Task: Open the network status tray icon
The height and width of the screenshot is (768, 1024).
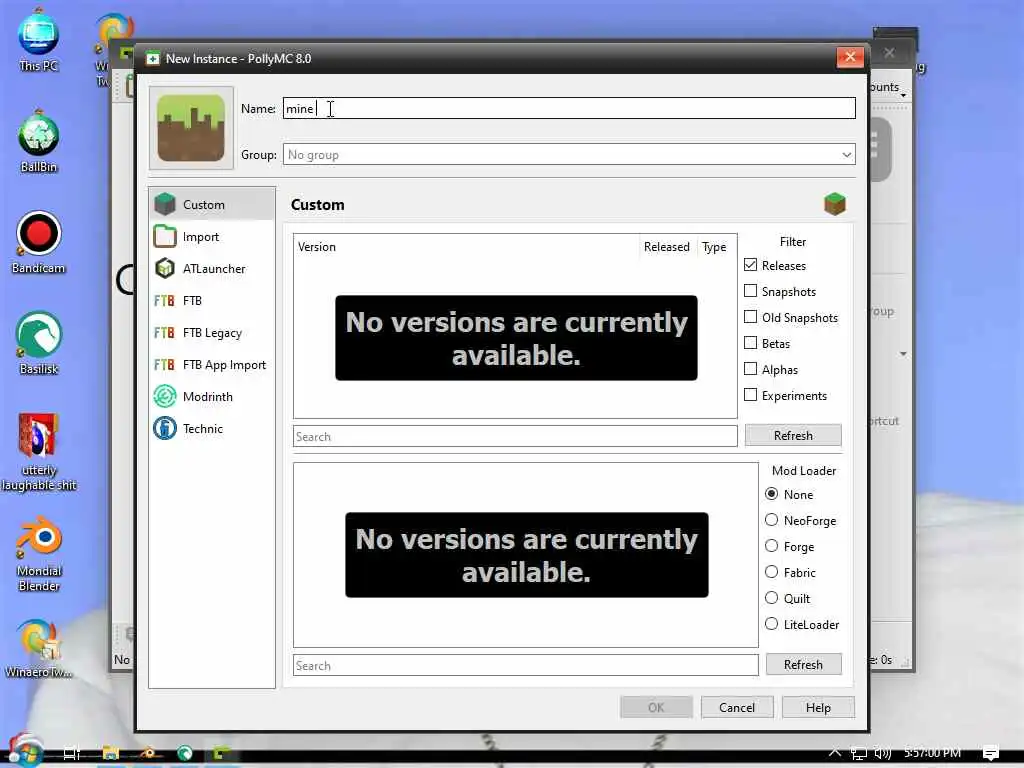Action: coord(859,753)
